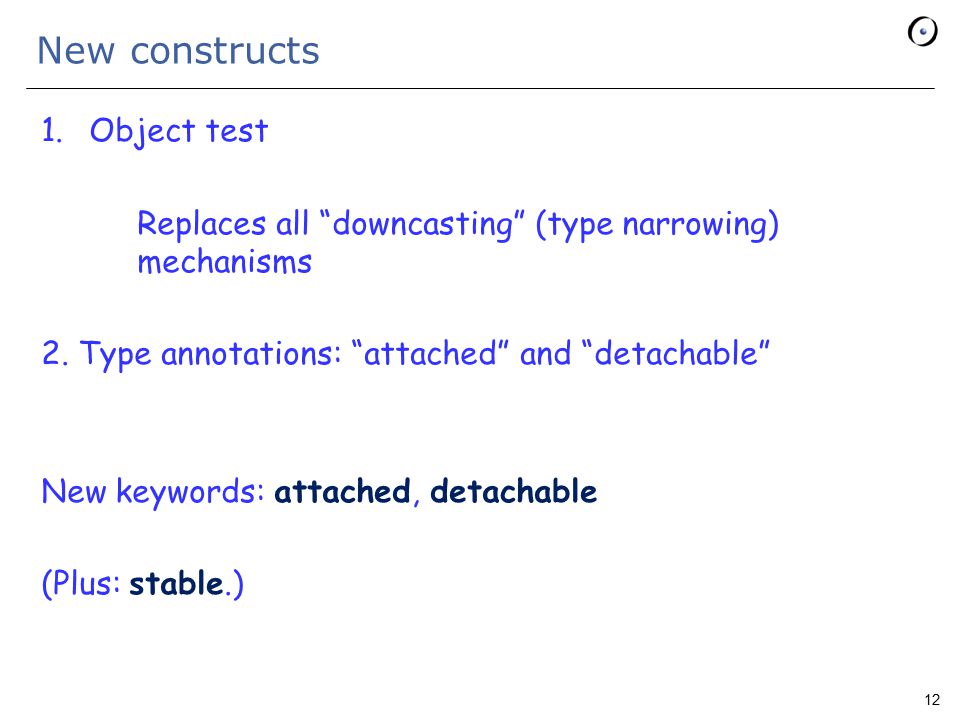This screenshot has width=960, height=720.
Task: Click the "Object test" heading
Action: click(x=179, y=131)
